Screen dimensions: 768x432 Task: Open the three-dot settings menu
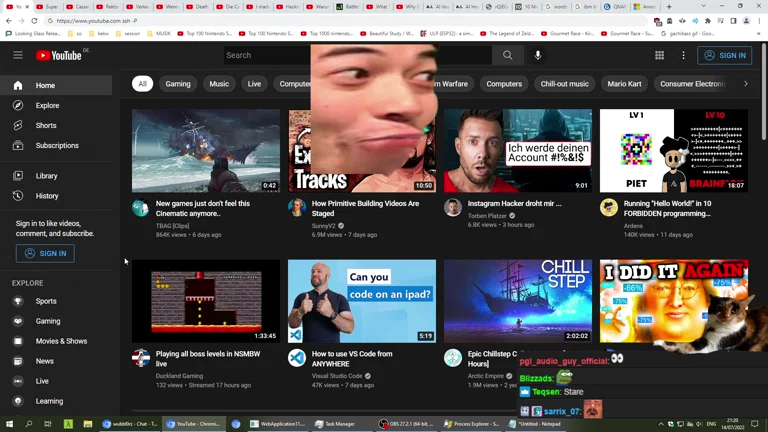[684, 55]
